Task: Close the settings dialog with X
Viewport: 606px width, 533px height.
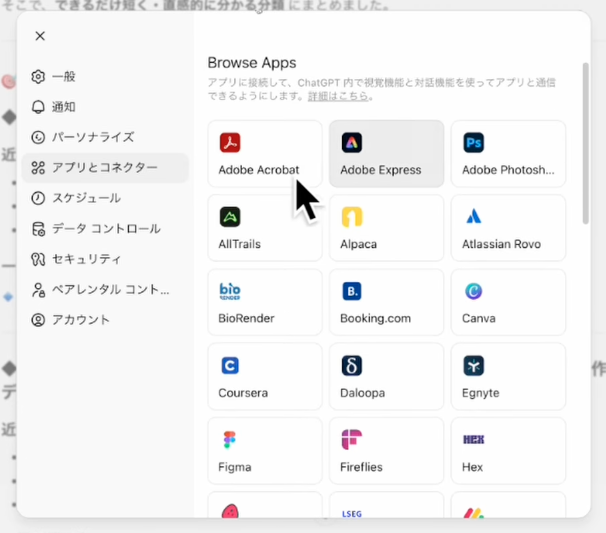Action: coord(40,36)
